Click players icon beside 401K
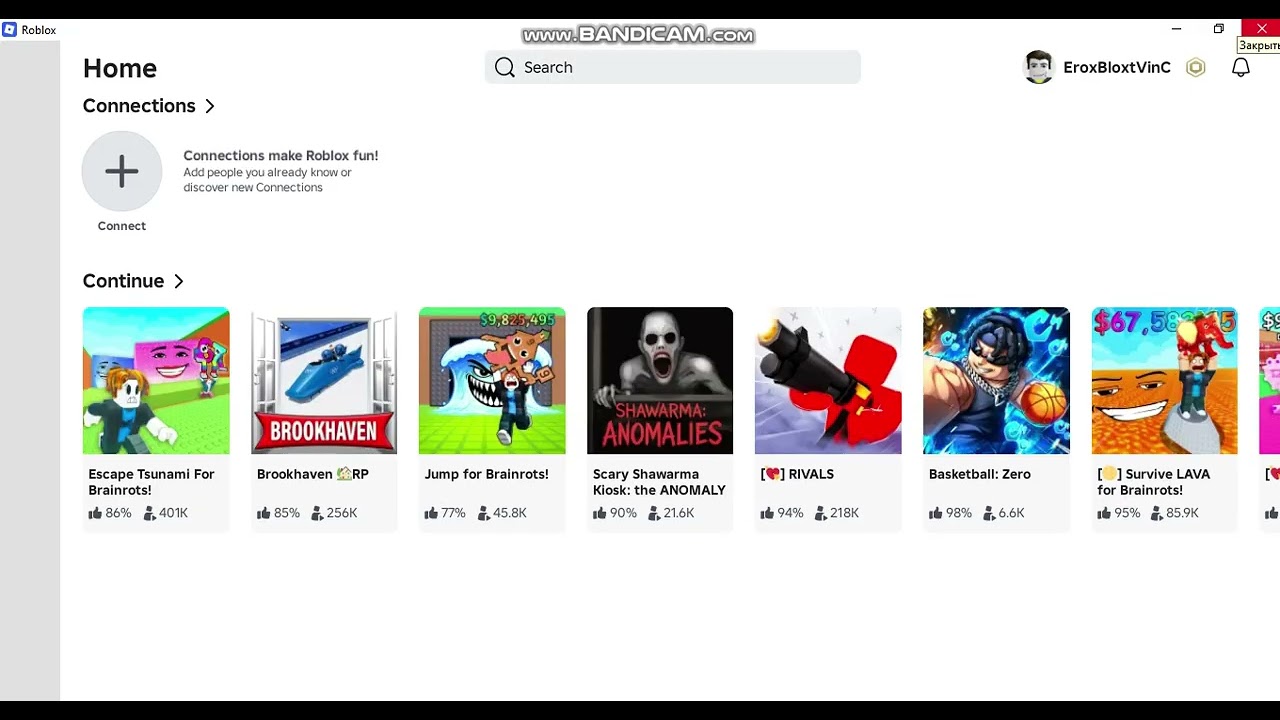1280x720 pixels. point(149,513)
